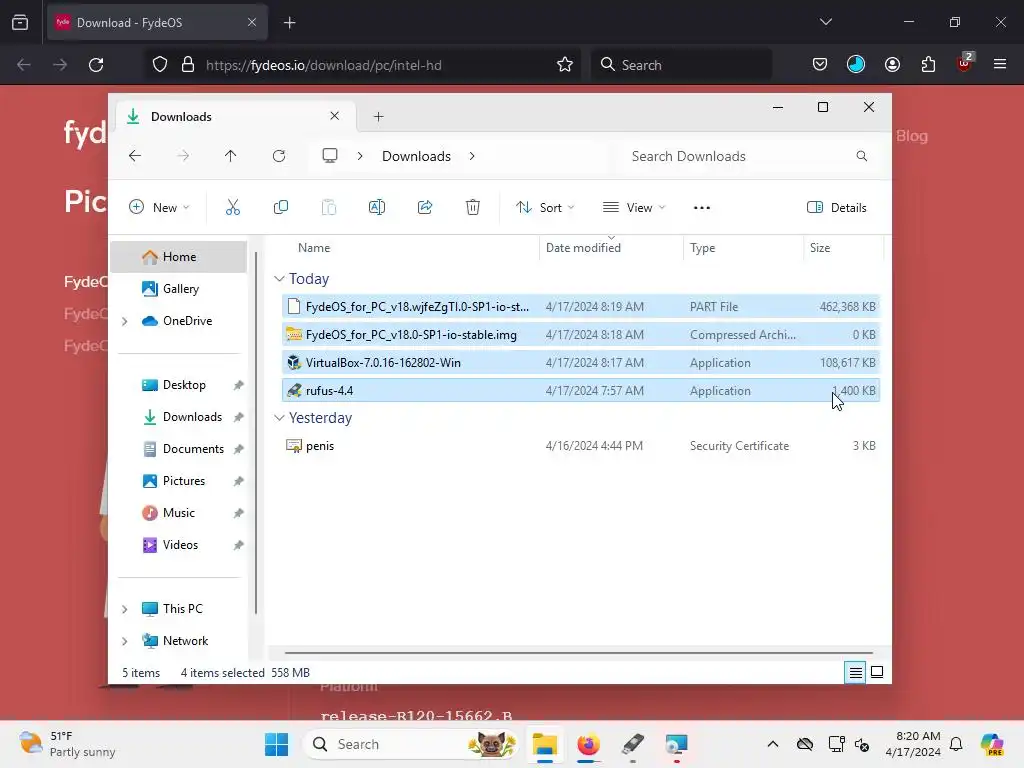
Task: Switch to large thumbnails view in status bar
Action: pos(877,672)
